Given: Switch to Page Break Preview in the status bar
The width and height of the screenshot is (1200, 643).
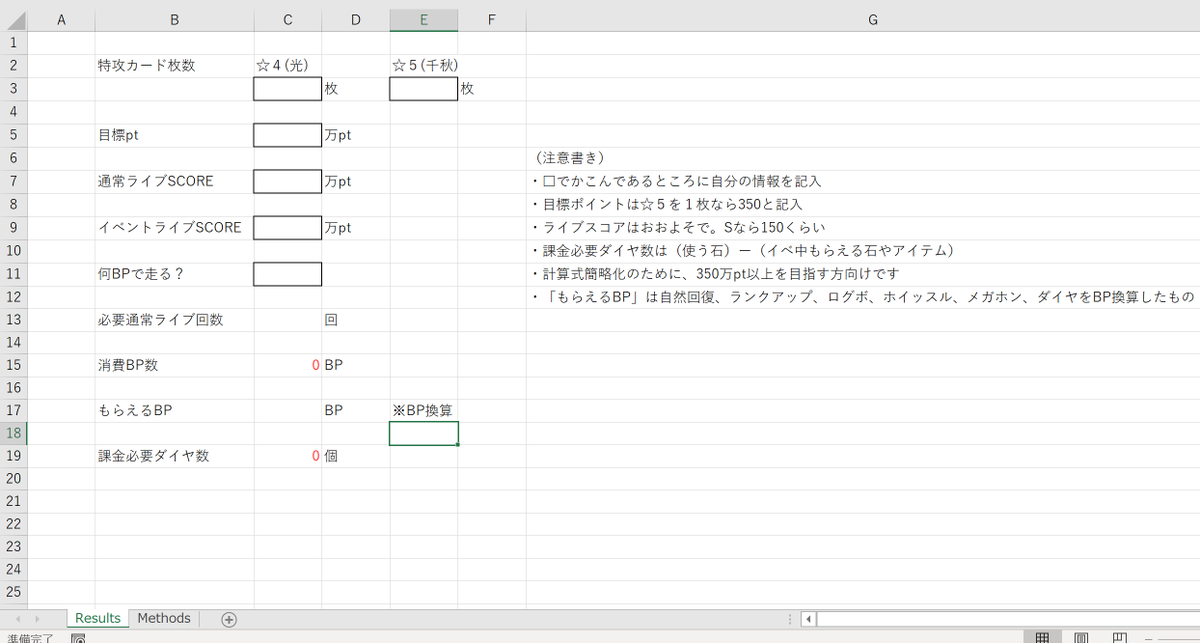Looking at the screenshot, I should tap(1120, 637).
